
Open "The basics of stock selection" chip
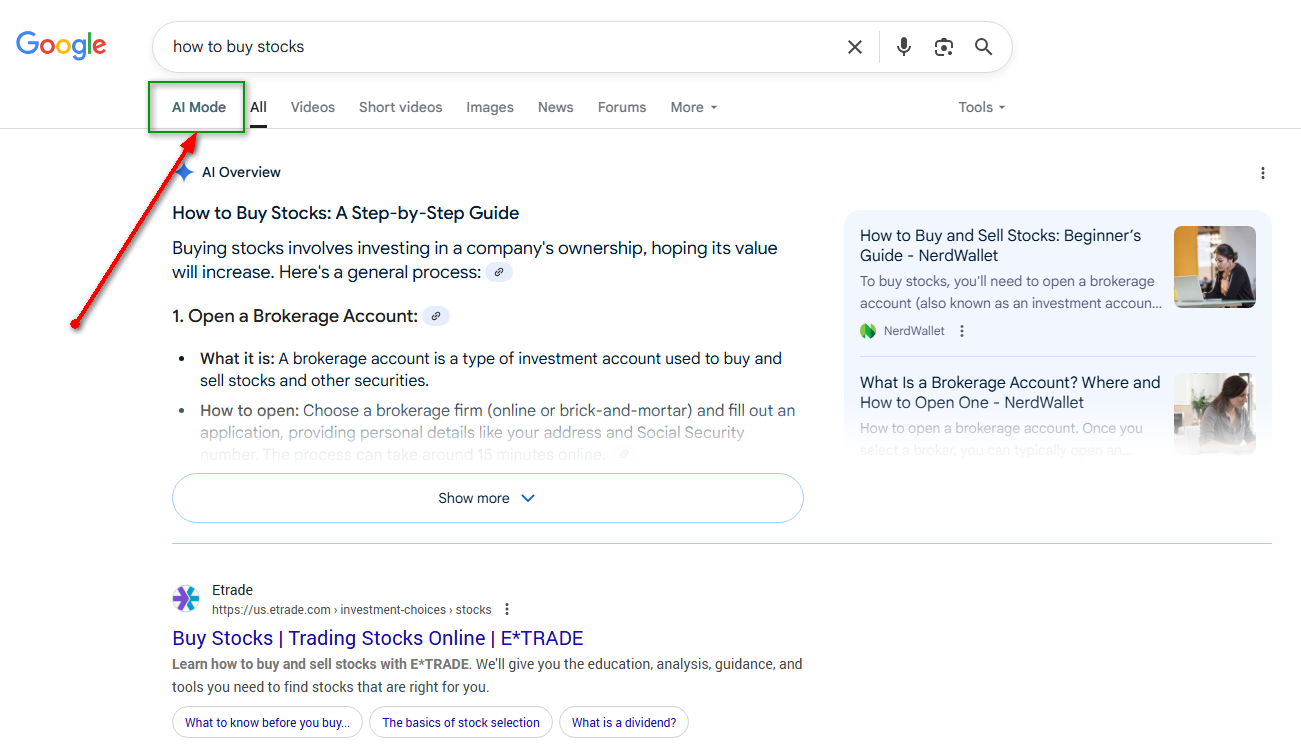[461, 722]
